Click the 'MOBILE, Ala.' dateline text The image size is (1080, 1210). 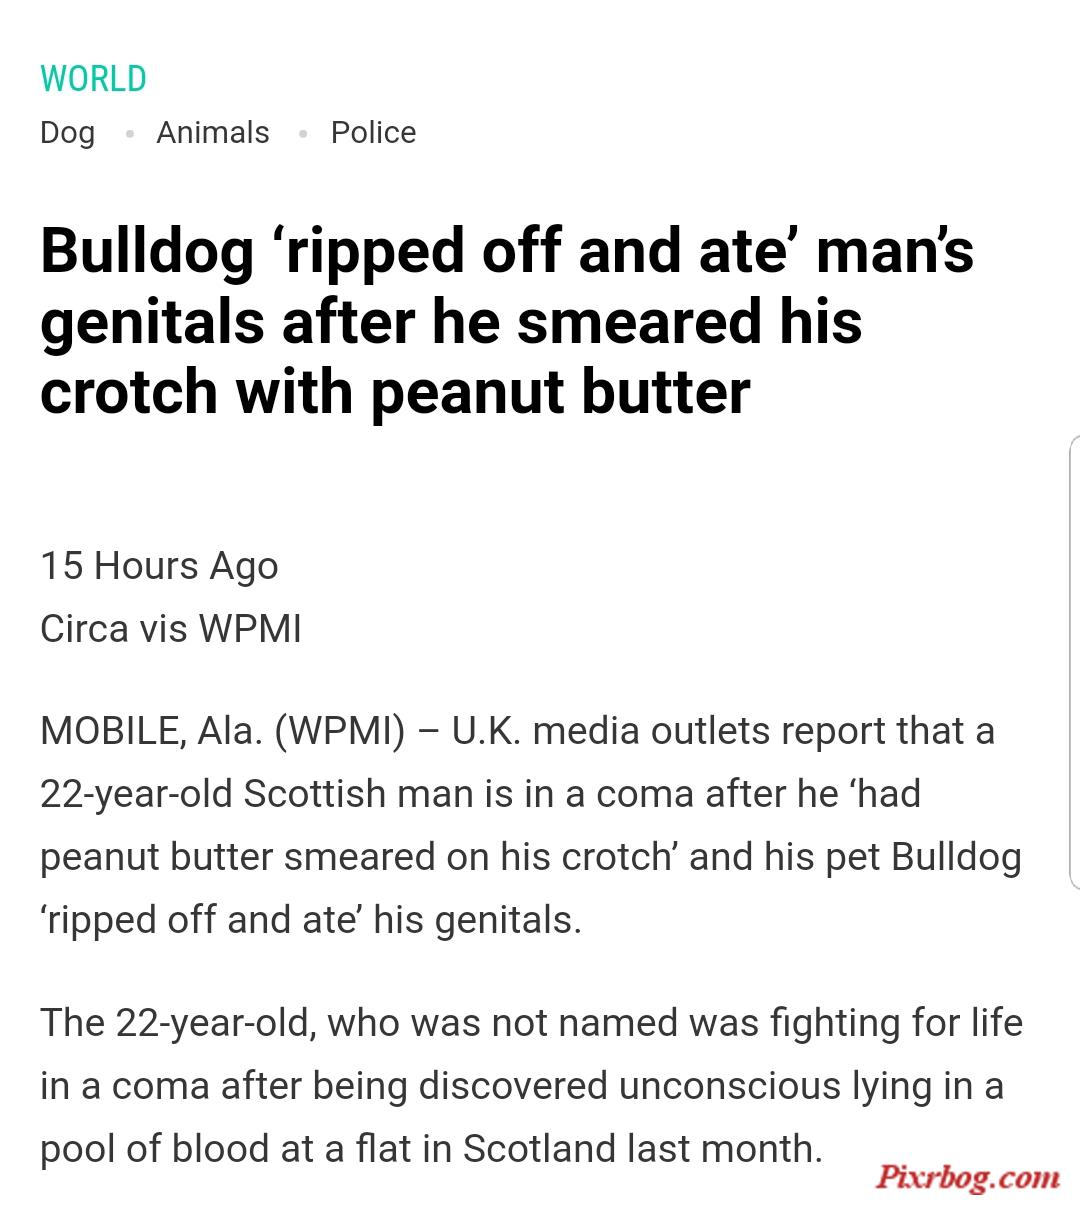tap(151, 731)
